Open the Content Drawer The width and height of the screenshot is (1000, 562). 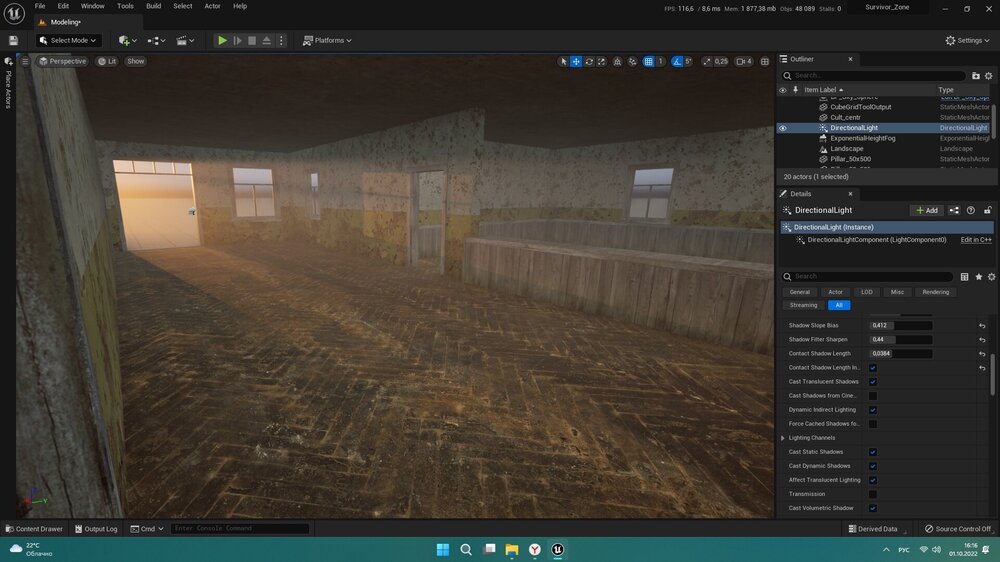pyautogui.click(x=33, y=529)
